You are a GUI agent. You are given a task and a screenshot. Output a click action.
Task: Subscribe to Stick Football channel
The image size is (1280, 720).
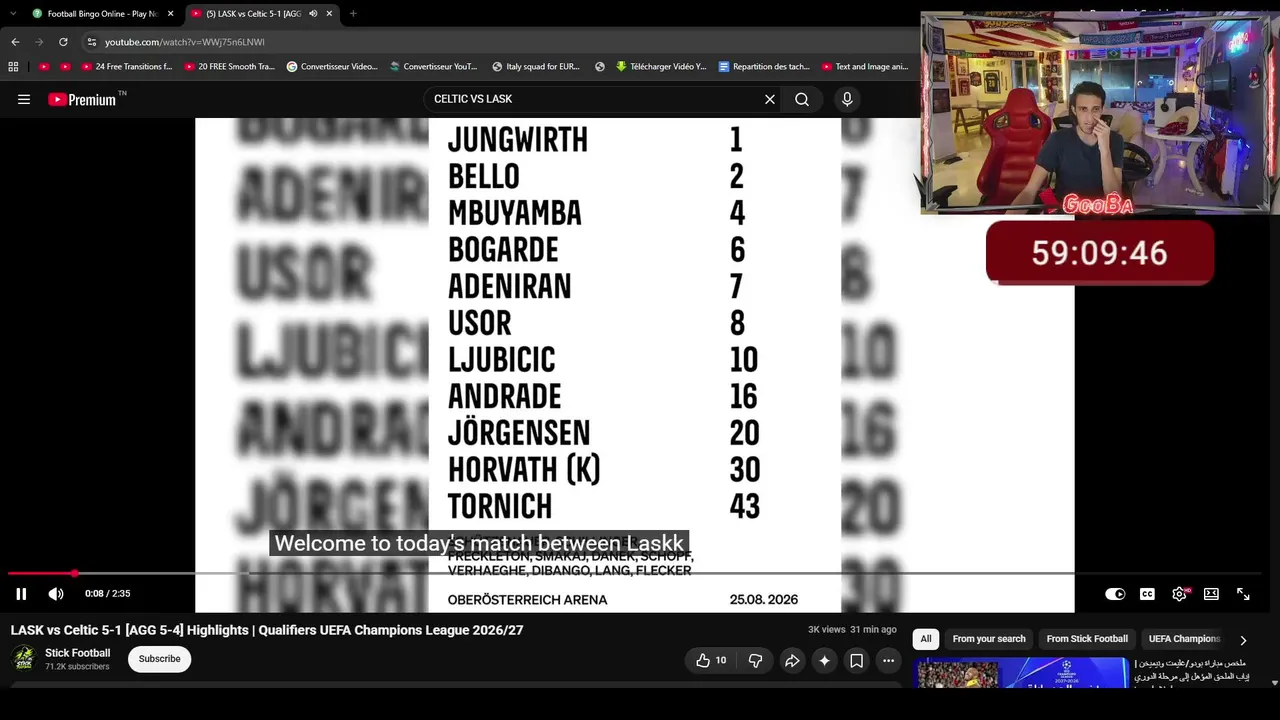[x=160, y=659]
